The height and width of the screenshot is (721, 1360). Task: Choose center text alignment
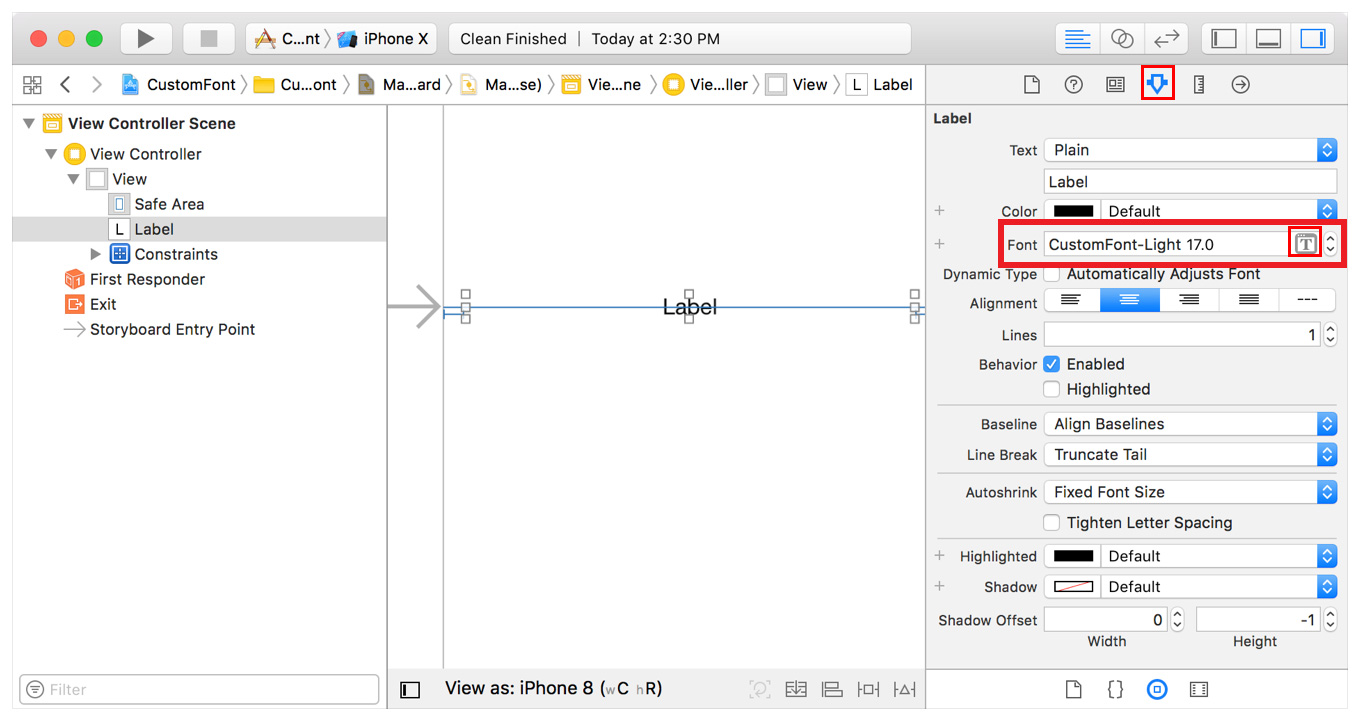tap(1130, 299)
